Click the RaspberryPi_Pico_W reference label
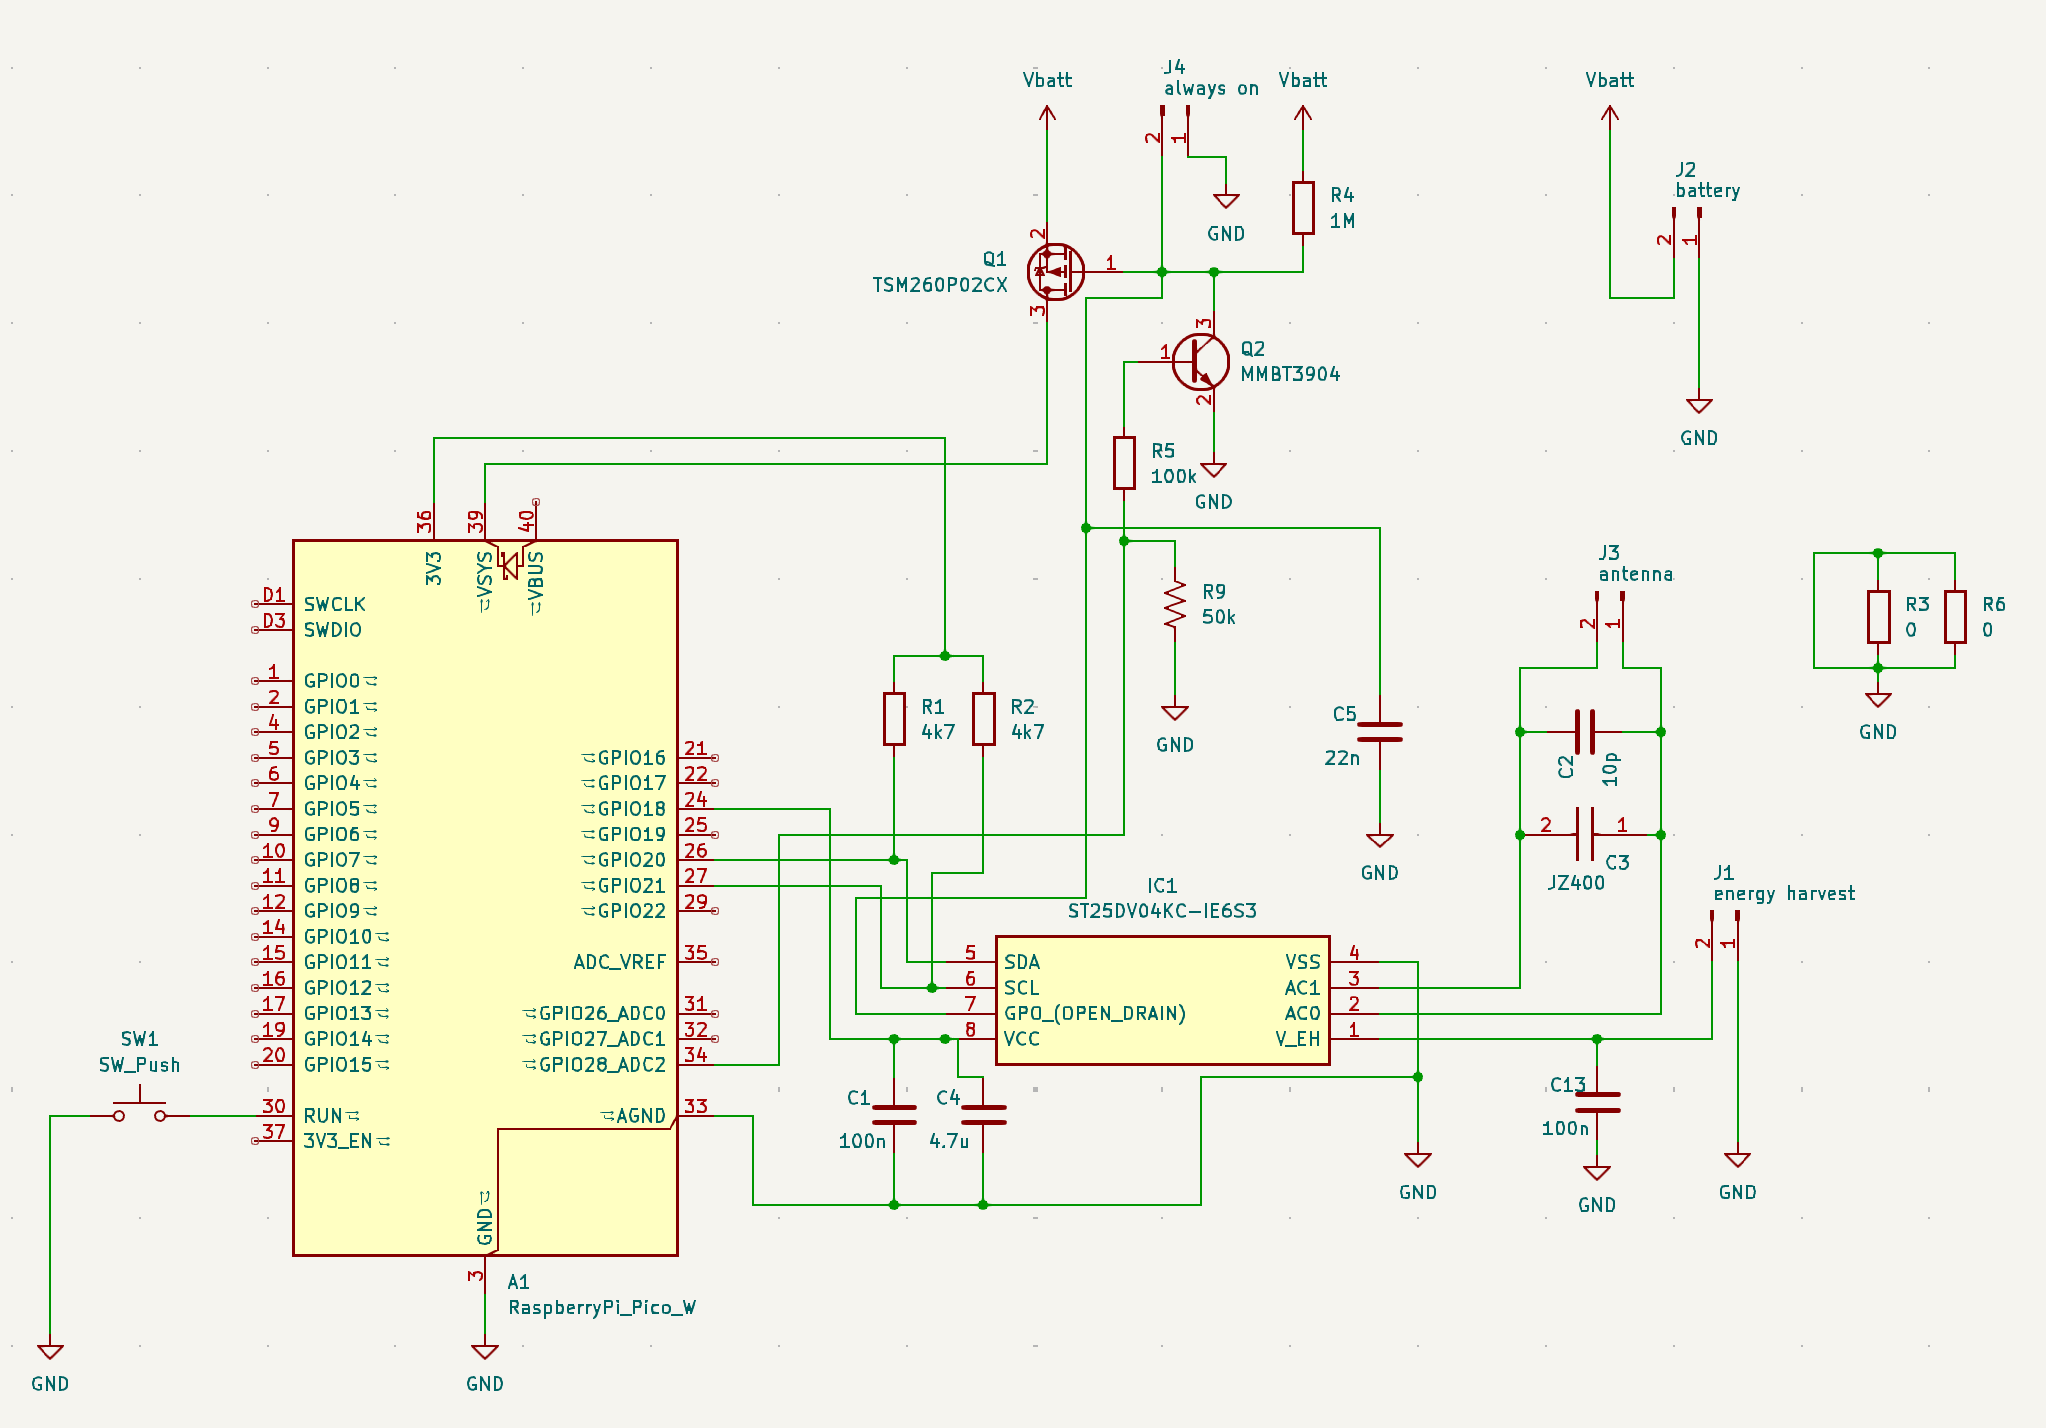Screen dimensions: 2046x1428 pyautogui.click(x=601, y=1307)
